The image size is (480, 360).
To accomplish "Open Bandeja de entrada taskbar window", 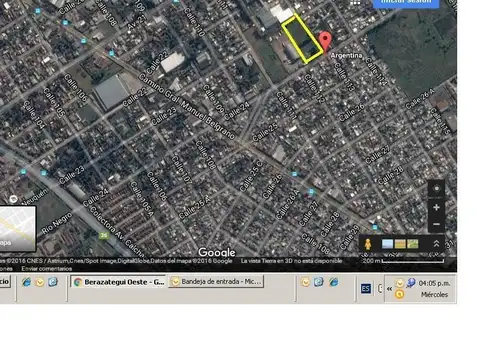I will pyautogui.click(x=216, y=282).
